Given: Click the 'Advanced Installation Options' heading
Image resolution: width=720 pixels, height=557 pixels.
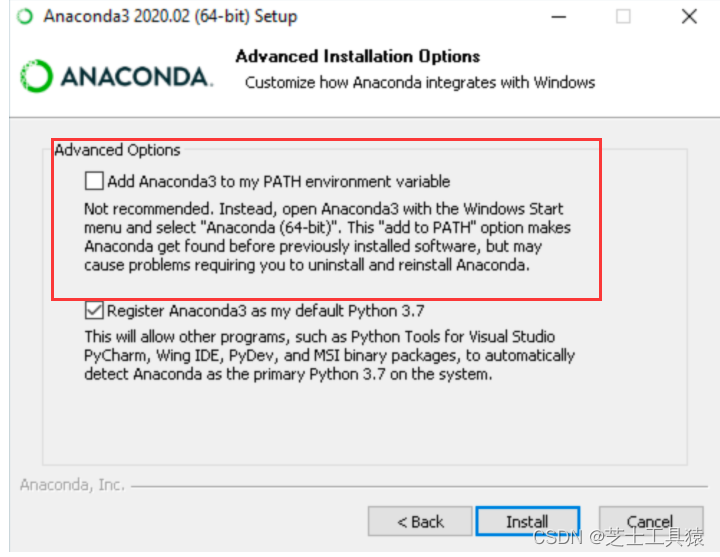Looking at the screenshot, I should coord(358,56).
